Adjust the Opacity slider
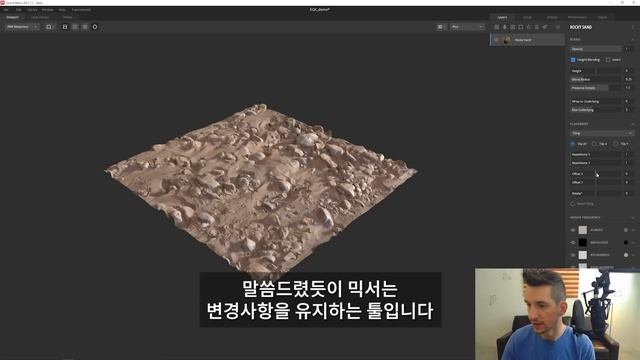 pos(595,49)
